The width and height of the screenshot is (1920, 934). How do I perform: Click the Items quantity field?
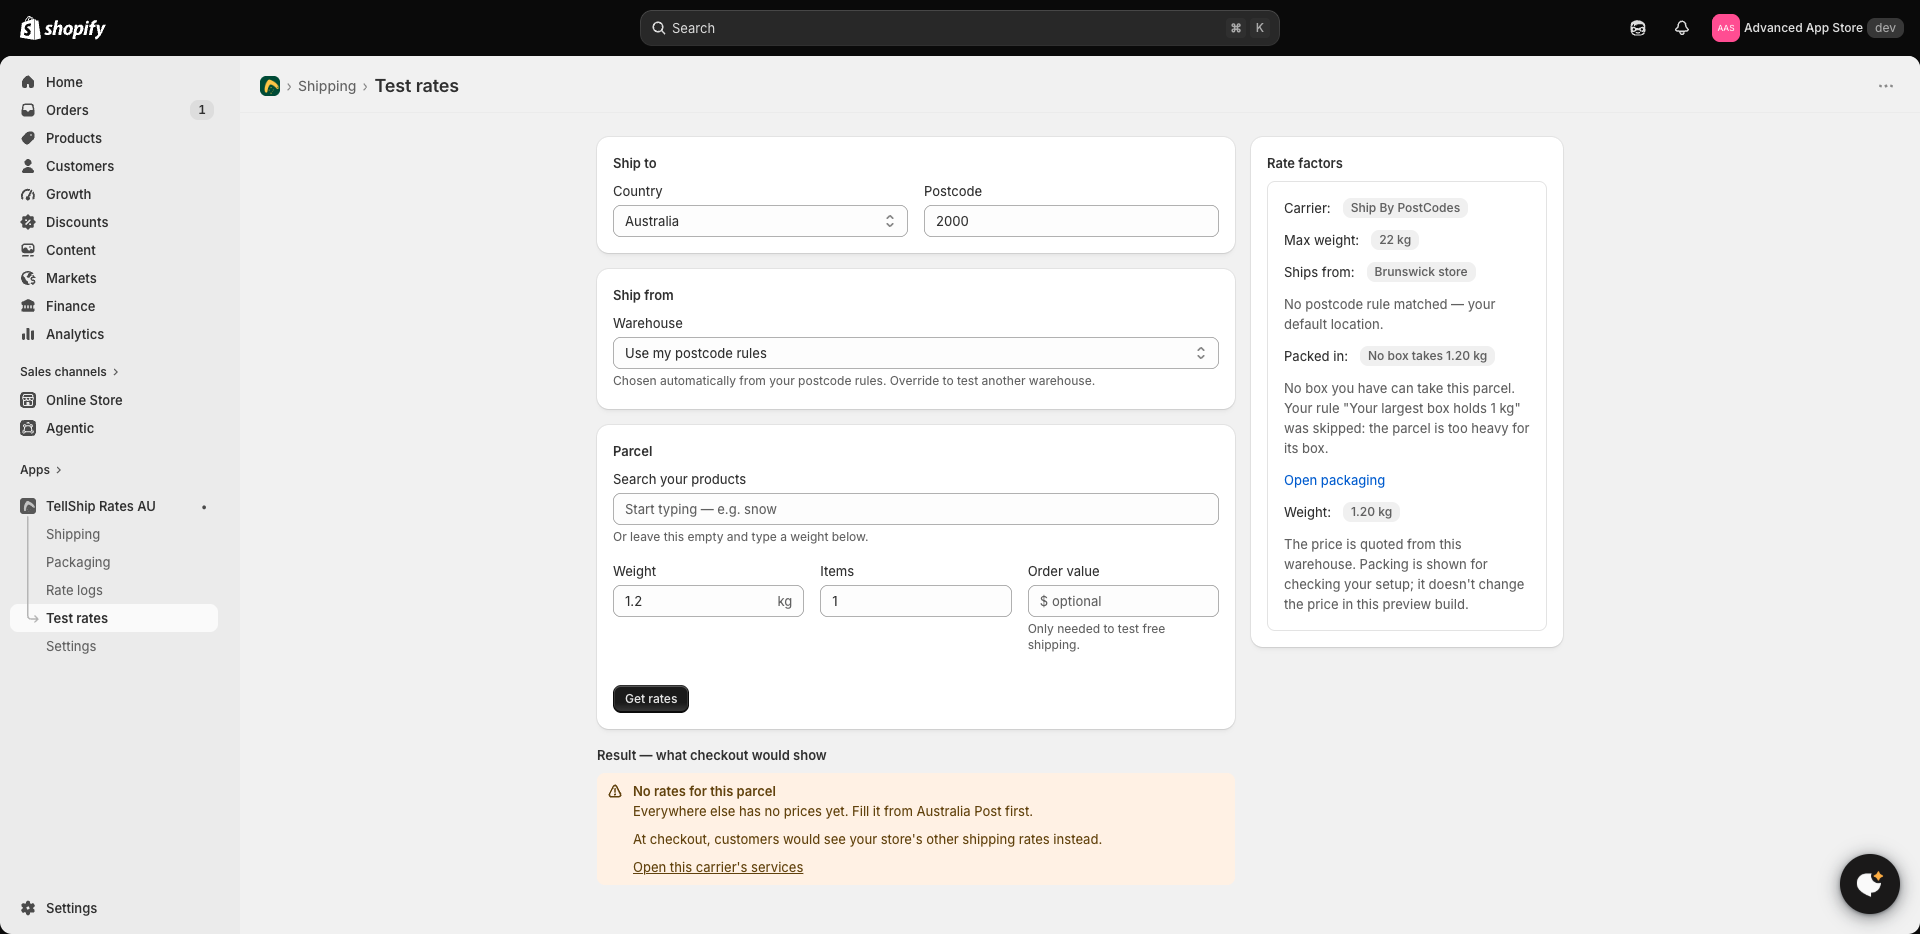point(916,601)
